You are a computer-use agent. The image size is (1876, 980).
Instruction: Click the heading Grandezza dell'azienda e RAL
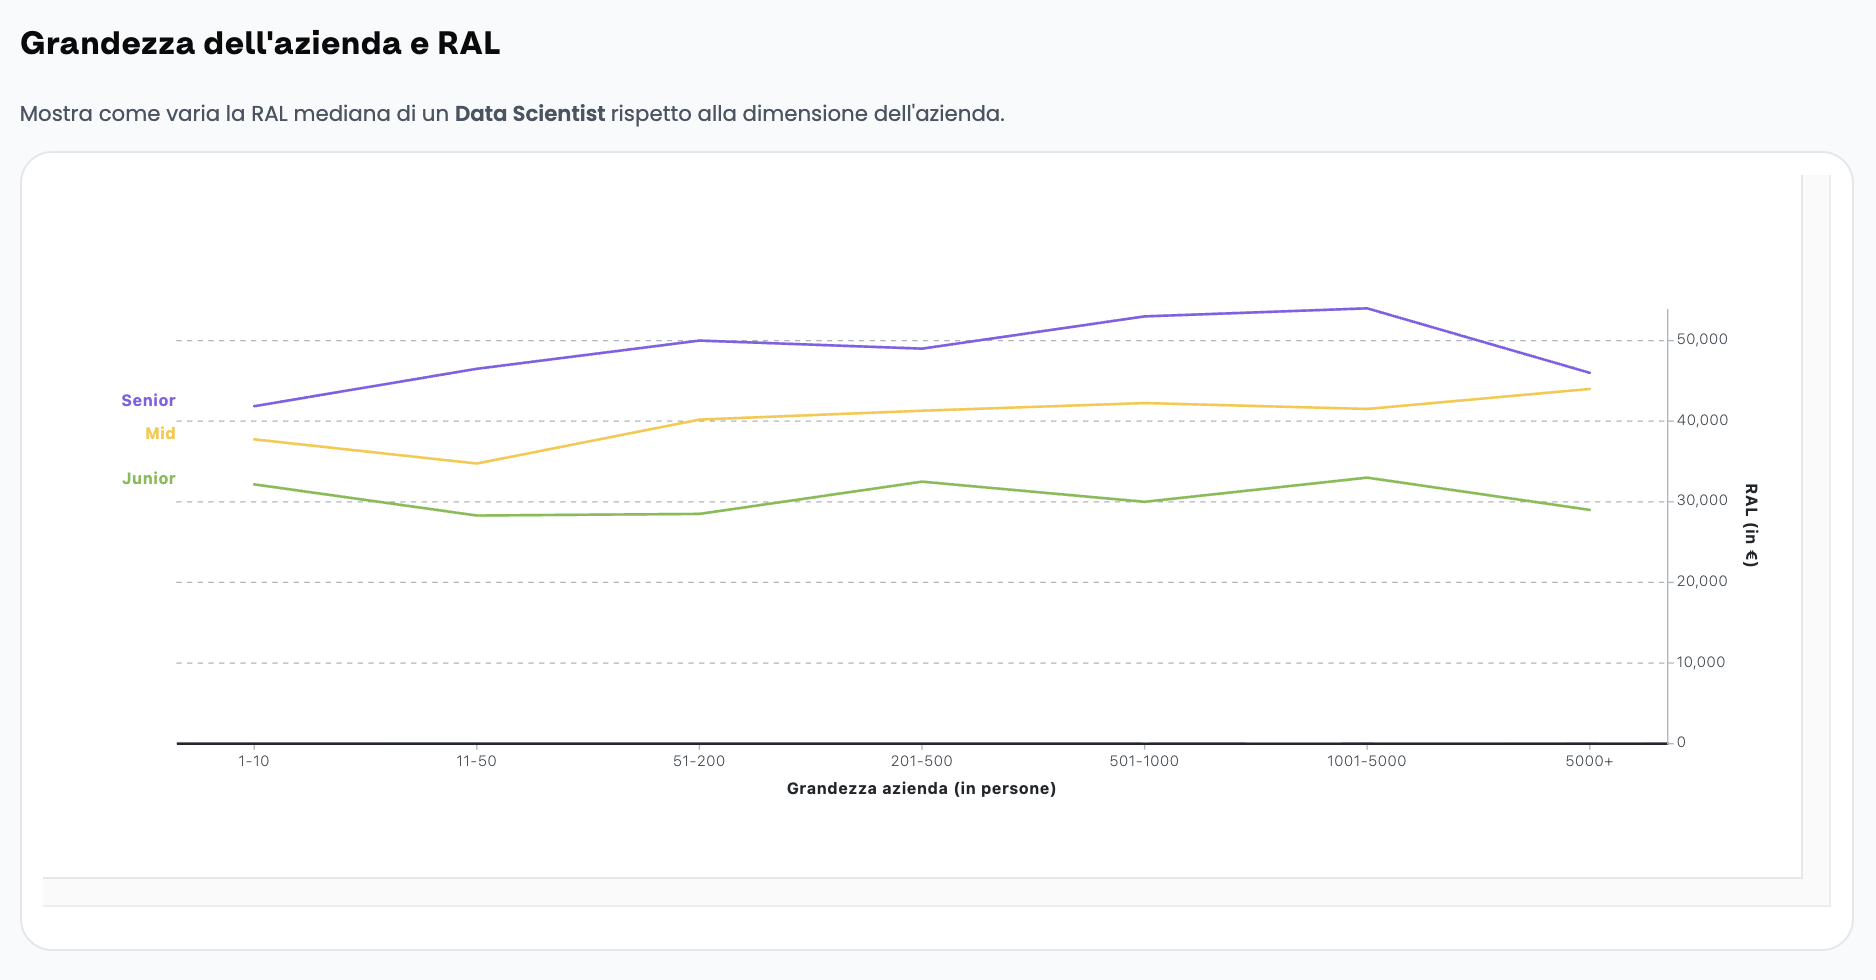point(260,44)
